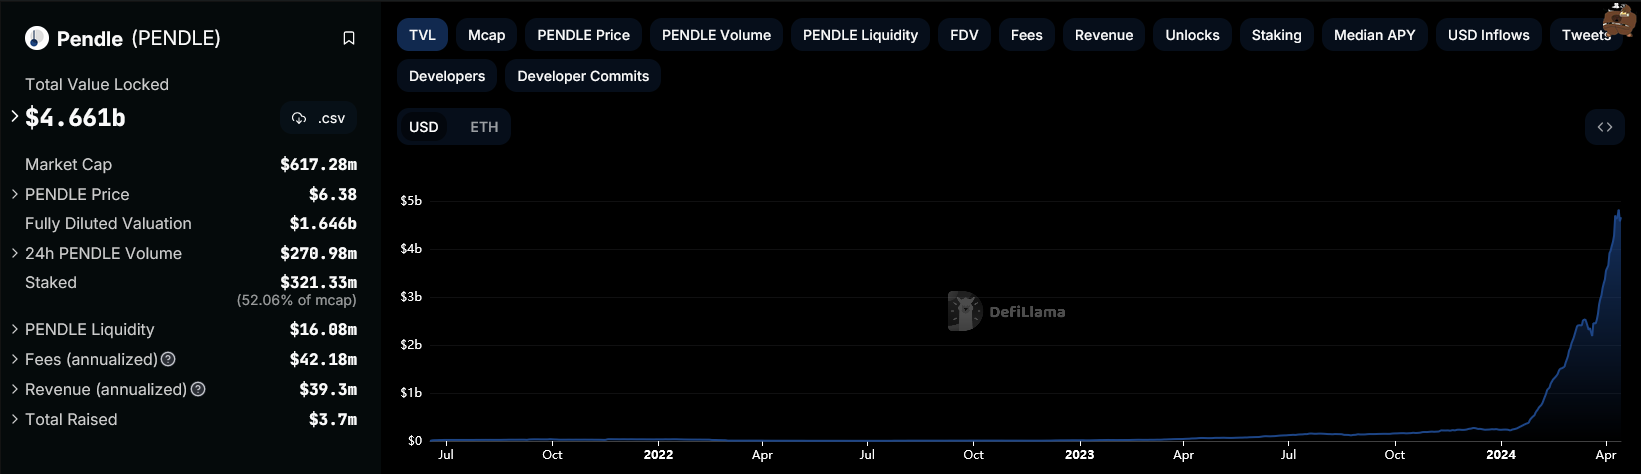Image resolution: width=1641 pixels, height=474 pixels.
Task: Click the Fees info question mark icon
Action: tap(168, 359)
